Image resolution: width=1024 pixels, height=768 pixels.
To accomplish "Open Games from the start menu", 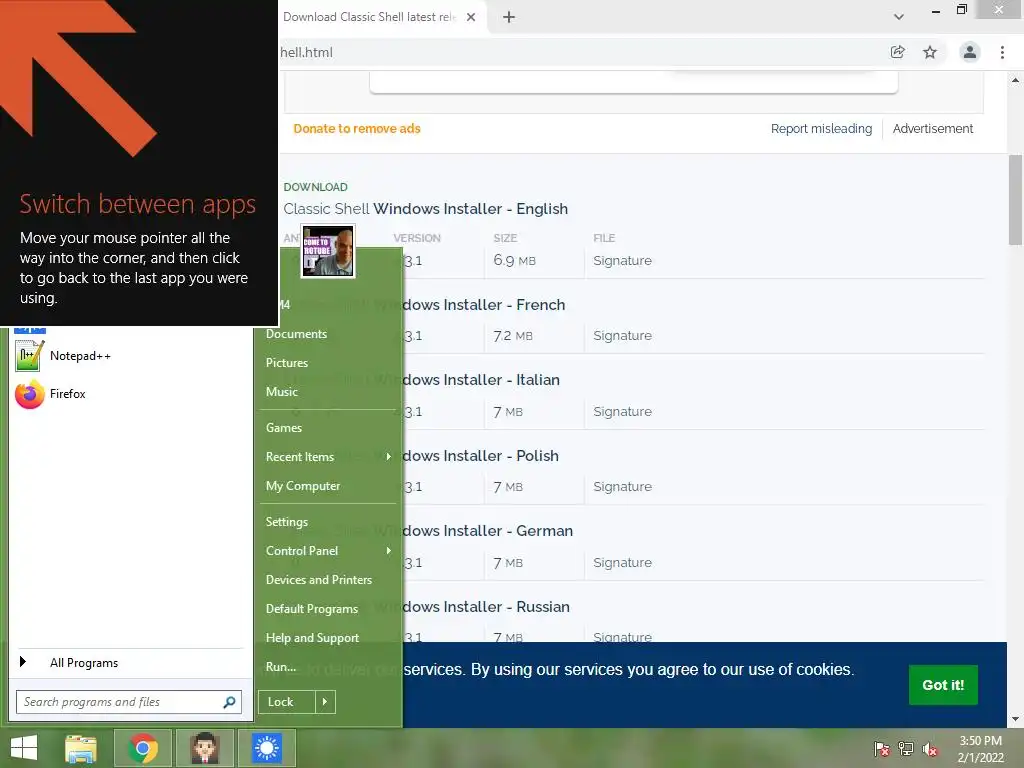I will click(283, 428).
